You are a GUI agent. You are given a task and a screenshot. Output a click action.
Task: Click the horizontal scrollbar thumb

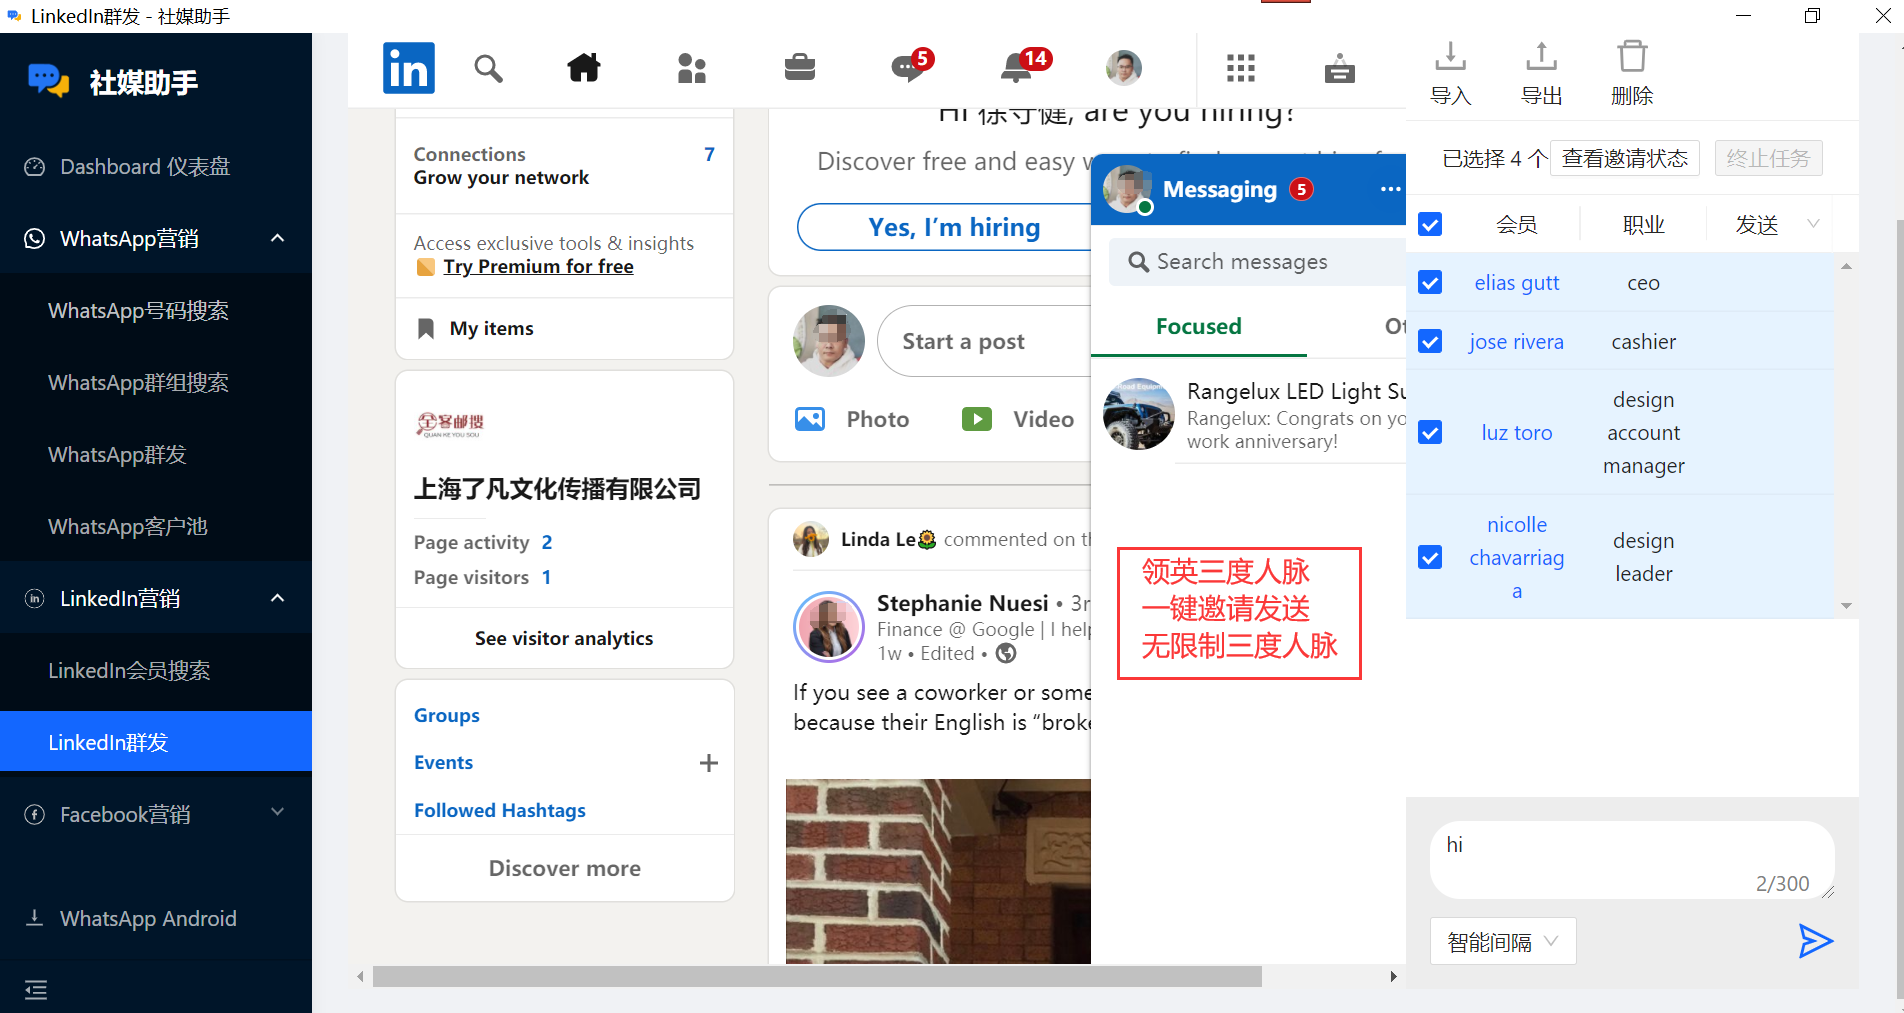[x=817, y=976]
